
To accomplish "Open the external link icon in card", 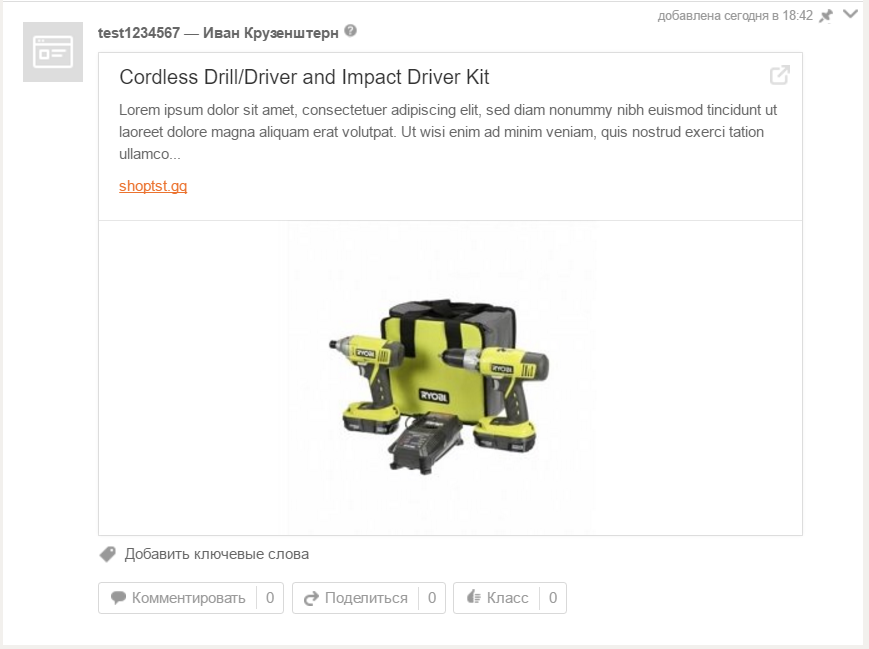I will click(x=780, y=75).
